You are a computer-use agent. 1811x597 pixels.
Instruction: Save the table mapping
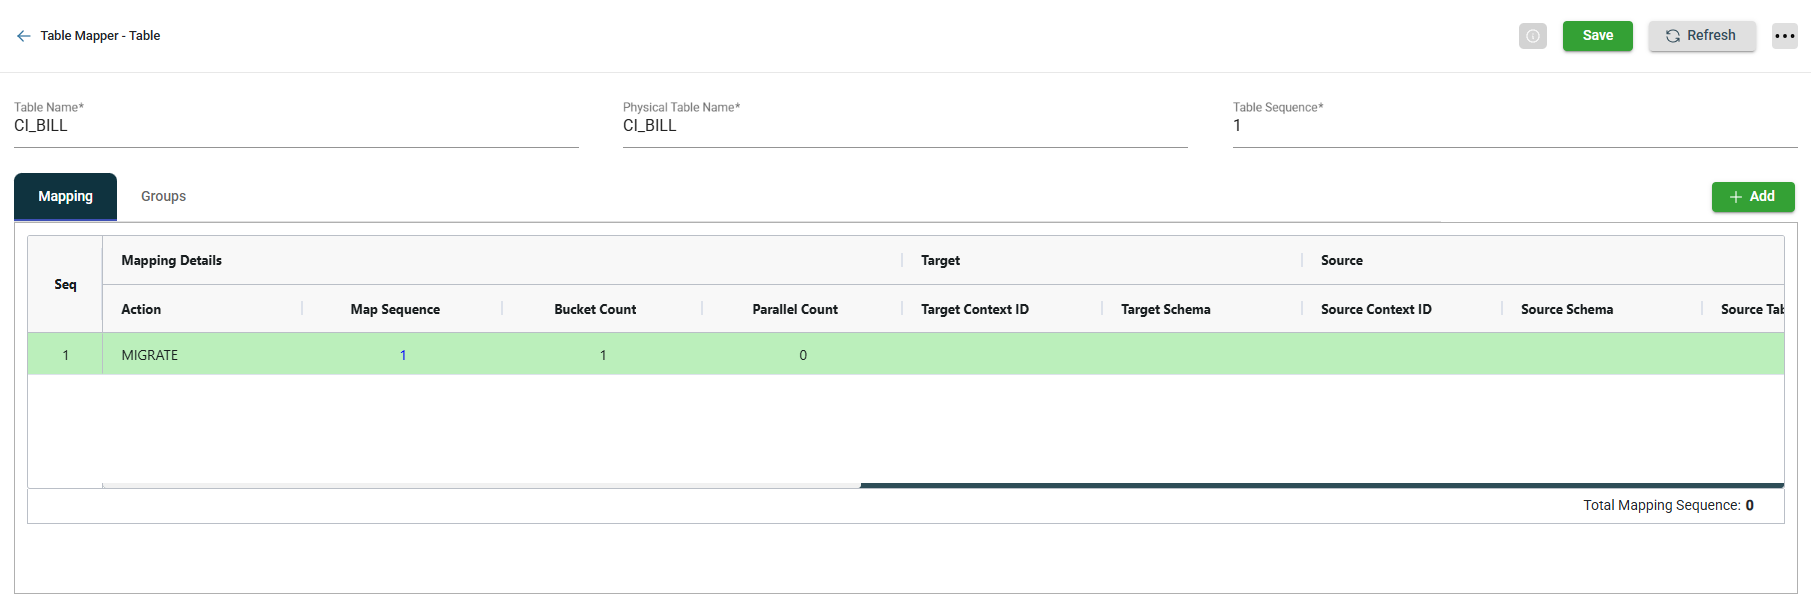[1597, 36]
